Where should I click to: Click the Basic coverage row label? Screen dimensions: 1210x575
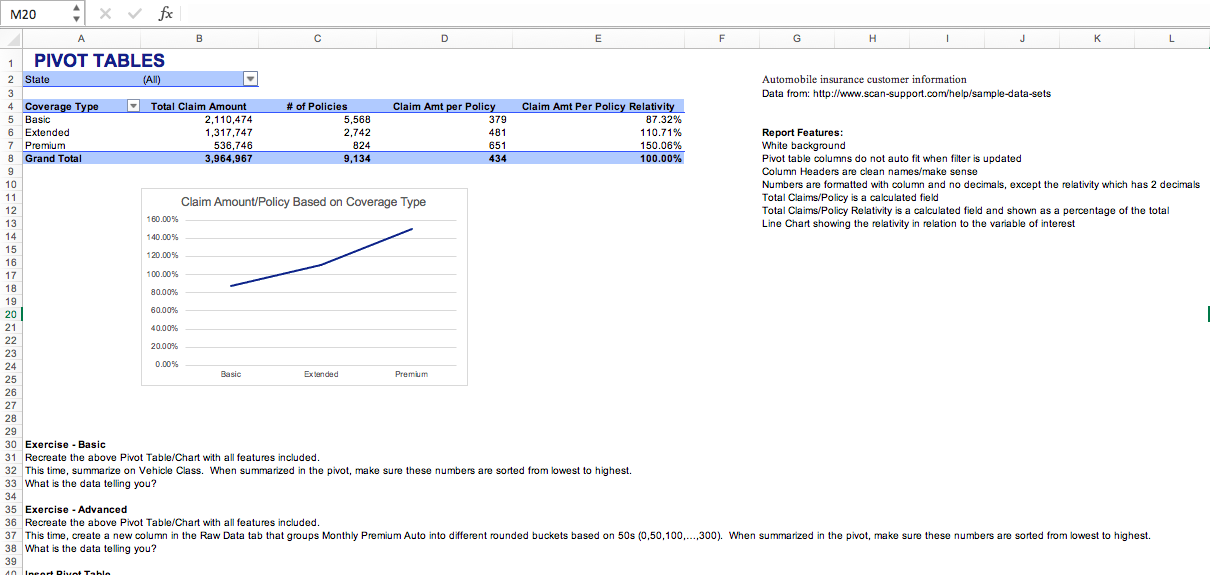pyautogui.click(x=37, y=119)
